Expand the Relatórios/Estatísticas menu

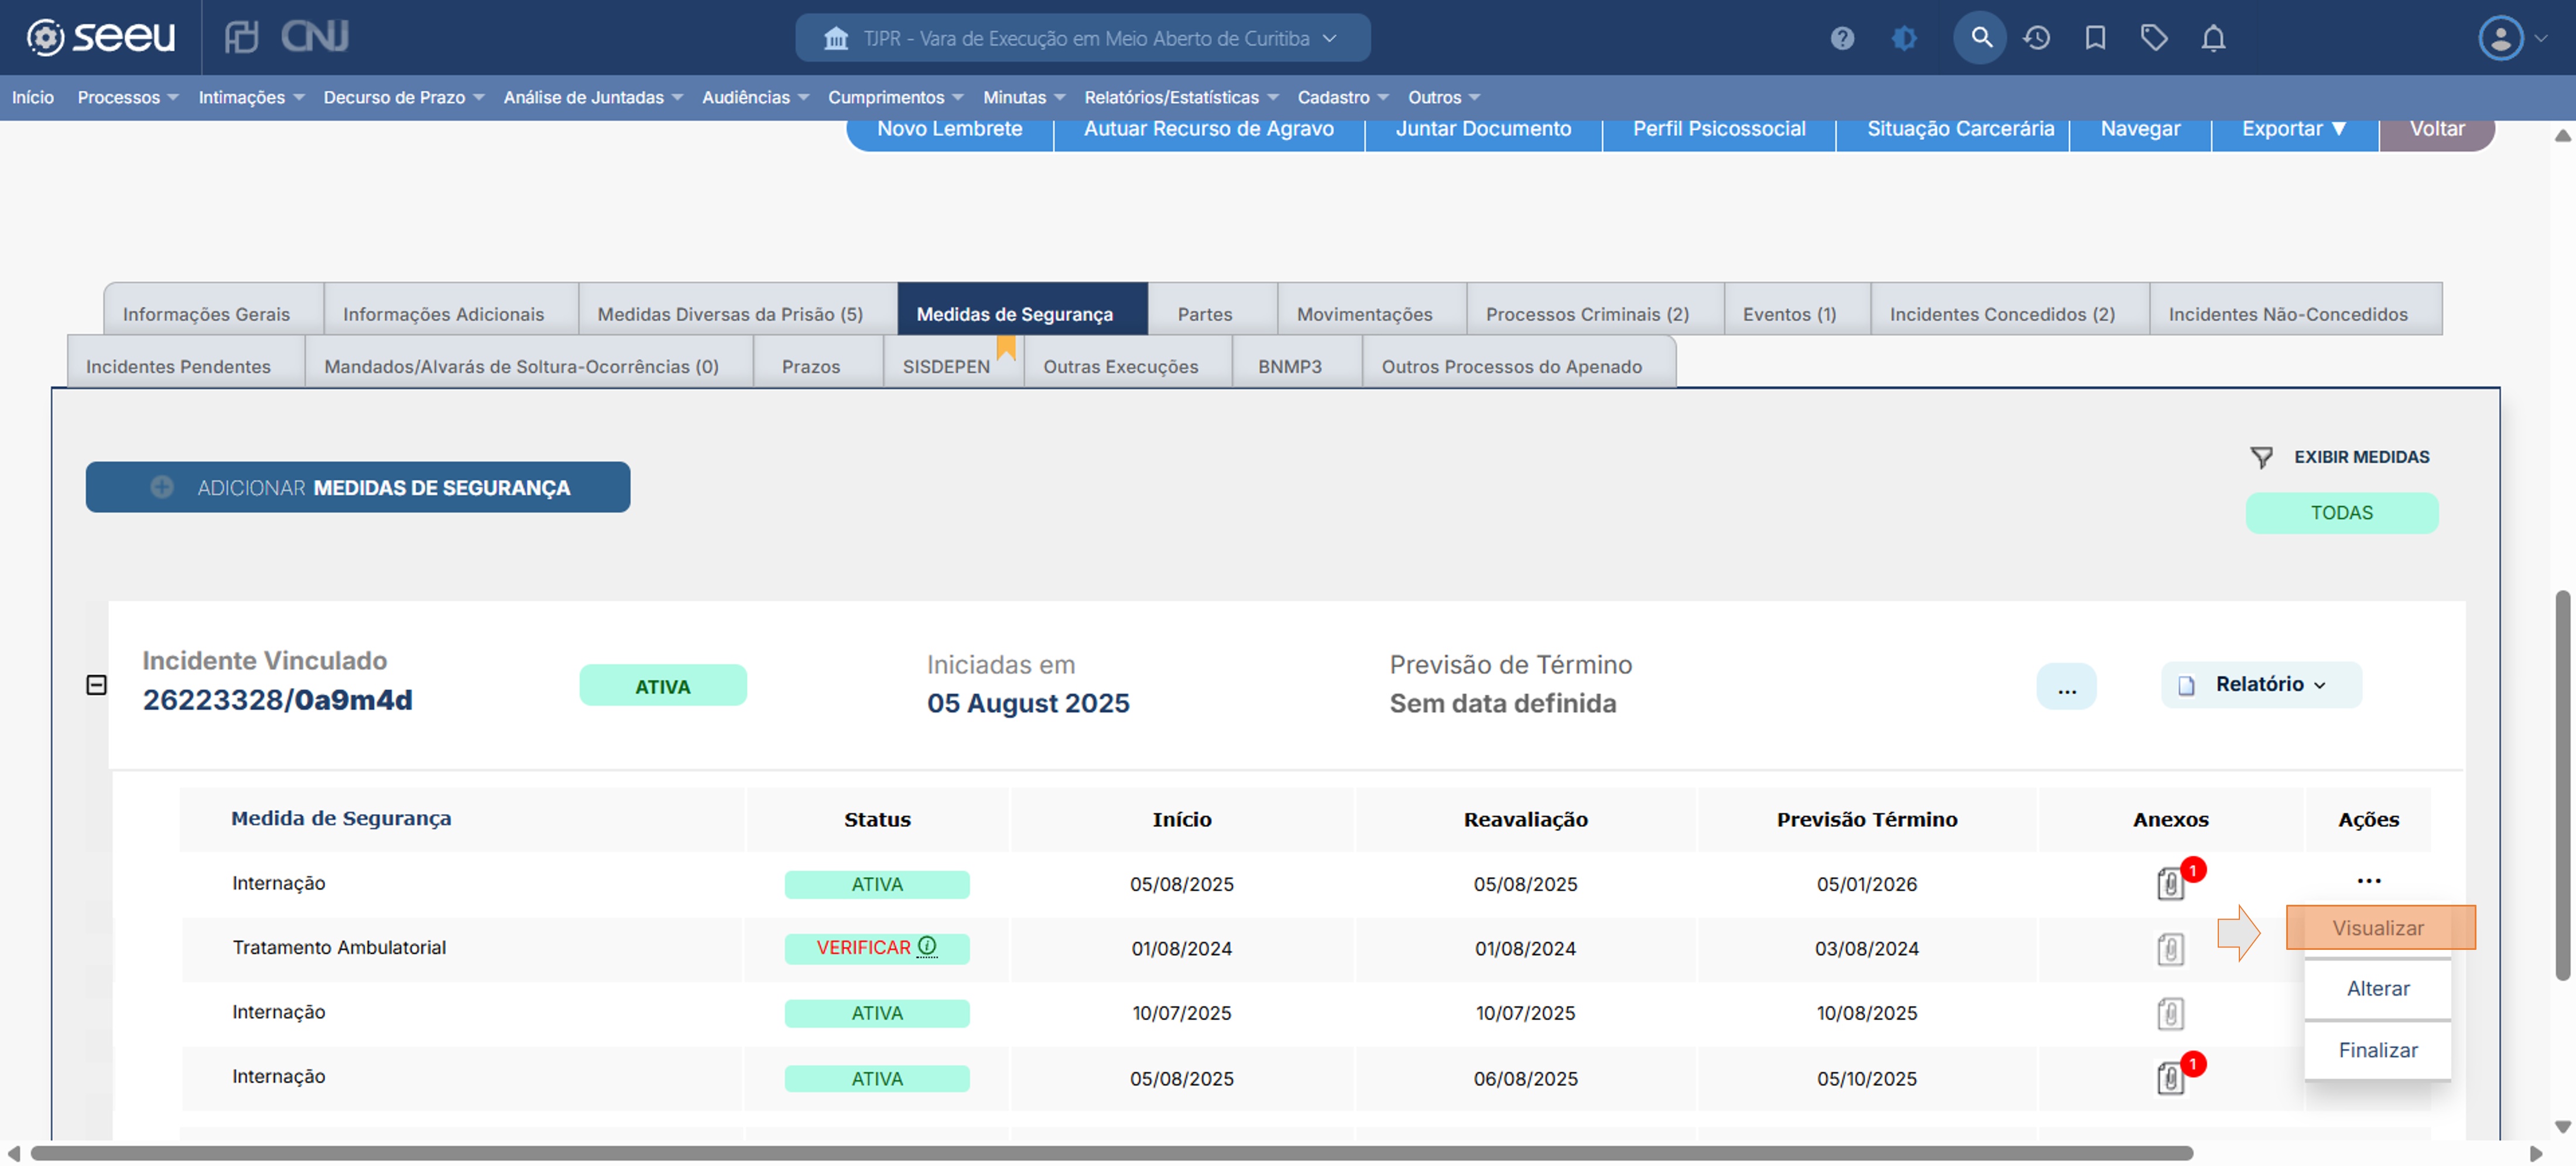[x=1181, y=97]
